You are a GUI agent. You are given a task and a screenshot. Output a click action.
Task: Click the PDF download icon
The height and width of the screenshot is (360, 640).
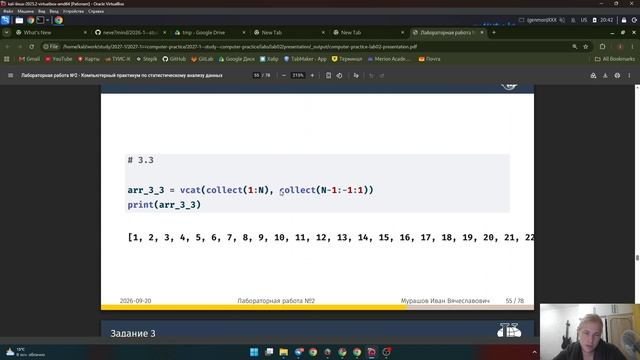(605, 76)
